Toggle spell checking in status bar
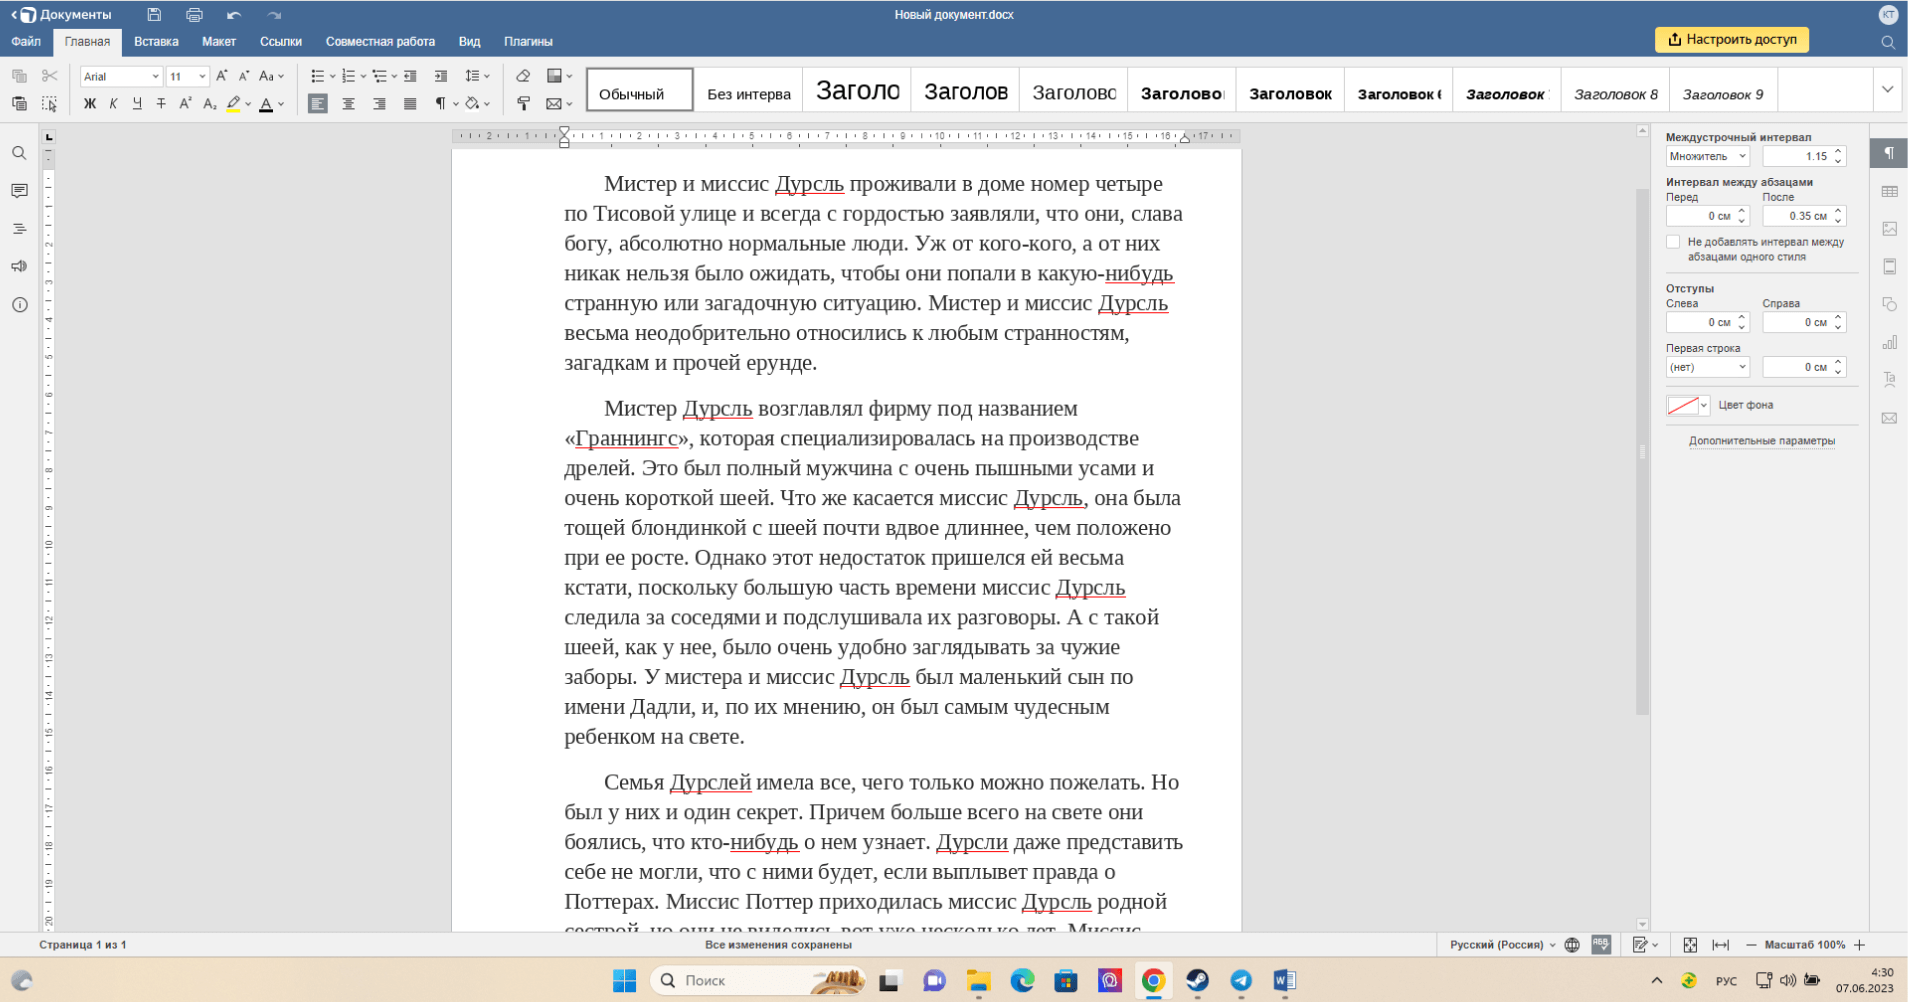Image resolution: width=1908 pixels, height=1002 pixels. pos(1601,945)
